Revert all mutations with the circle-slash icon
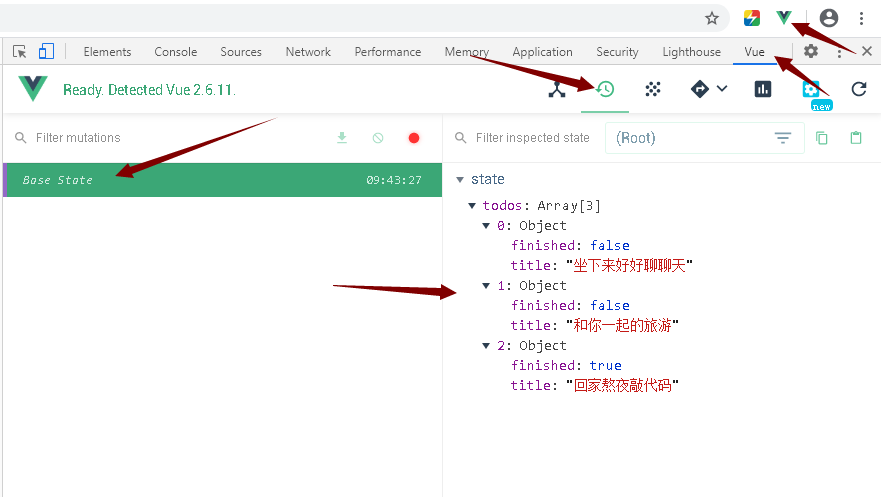This screenshot has width=881, height=497. click(378, 138)
